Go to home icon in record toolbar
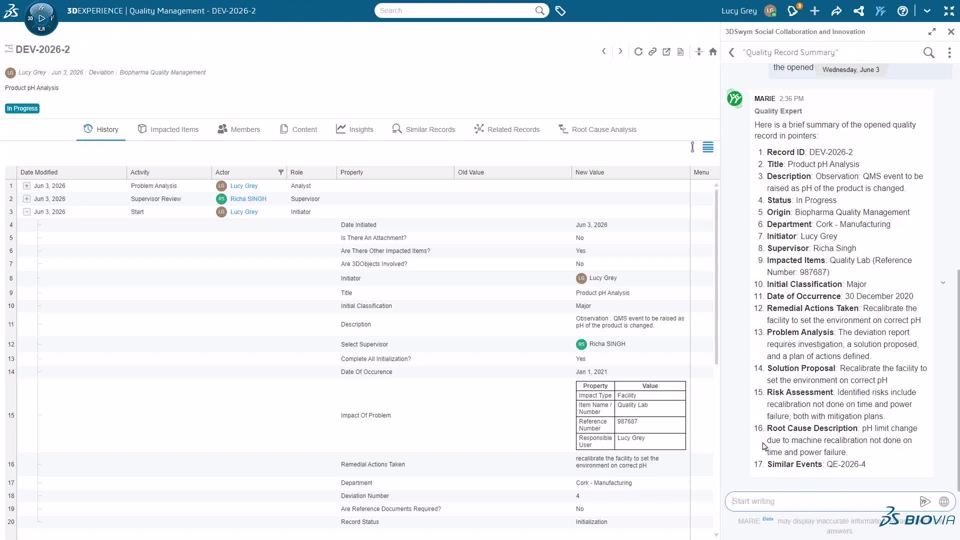Viewport: 960px width, 540px height. pyautogui.click(x=713, y=51)
